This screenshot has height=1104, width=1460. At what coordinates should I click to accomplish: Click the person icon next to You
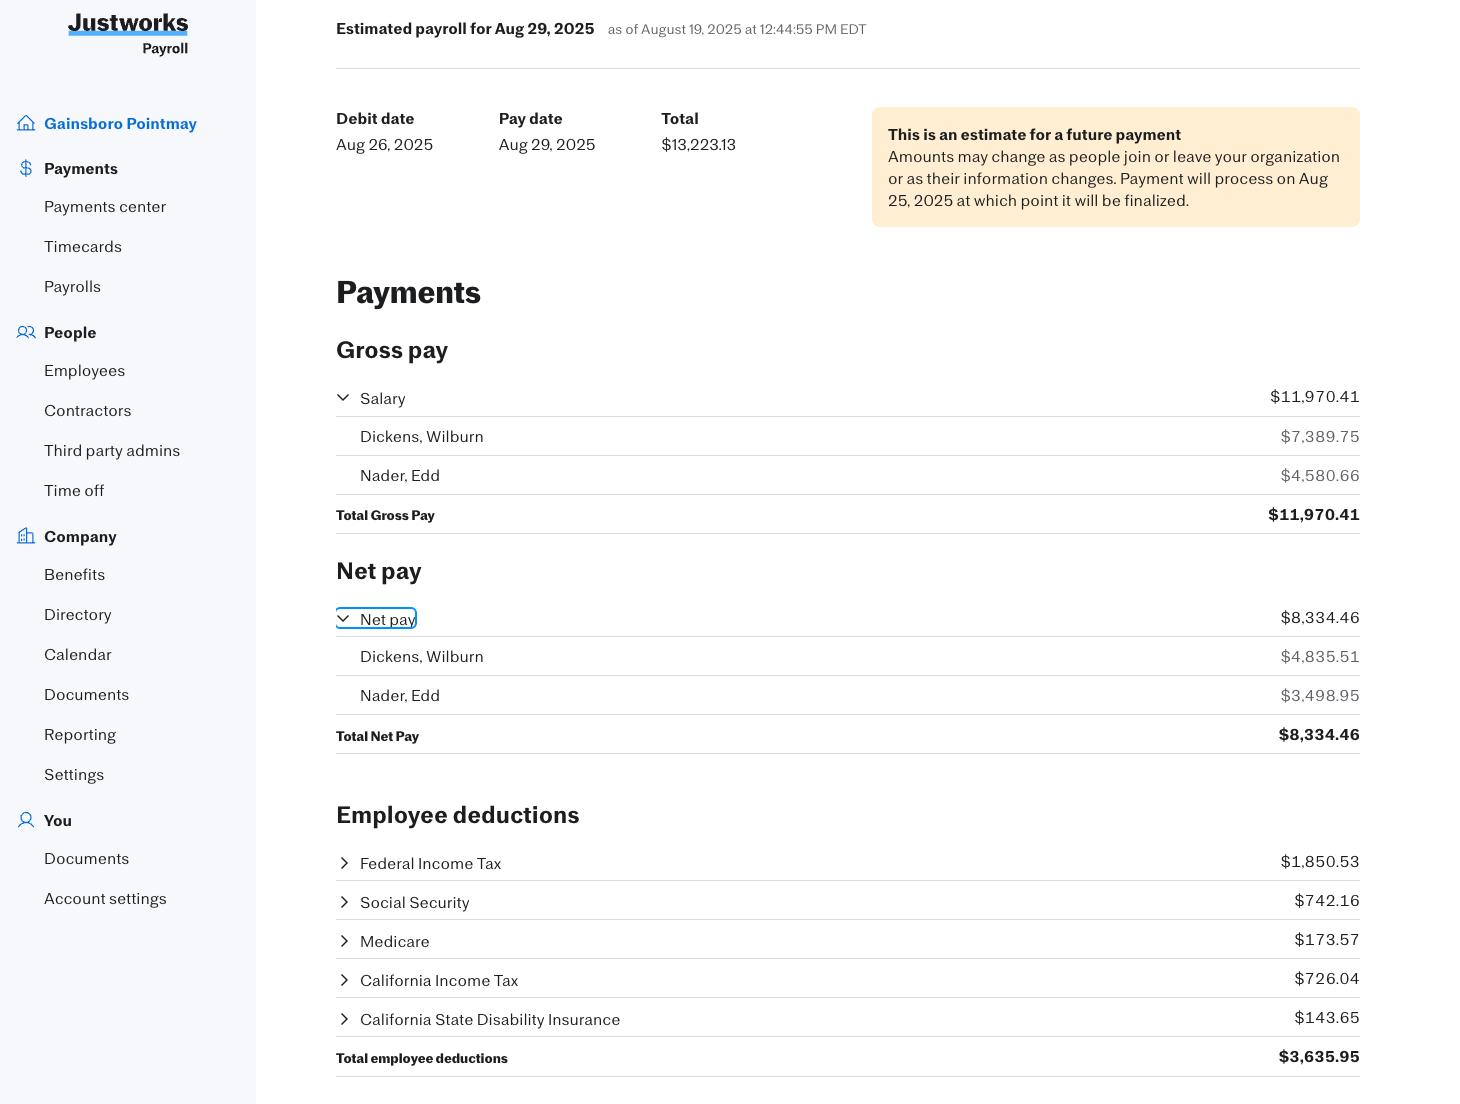click(x=25, y=820)
